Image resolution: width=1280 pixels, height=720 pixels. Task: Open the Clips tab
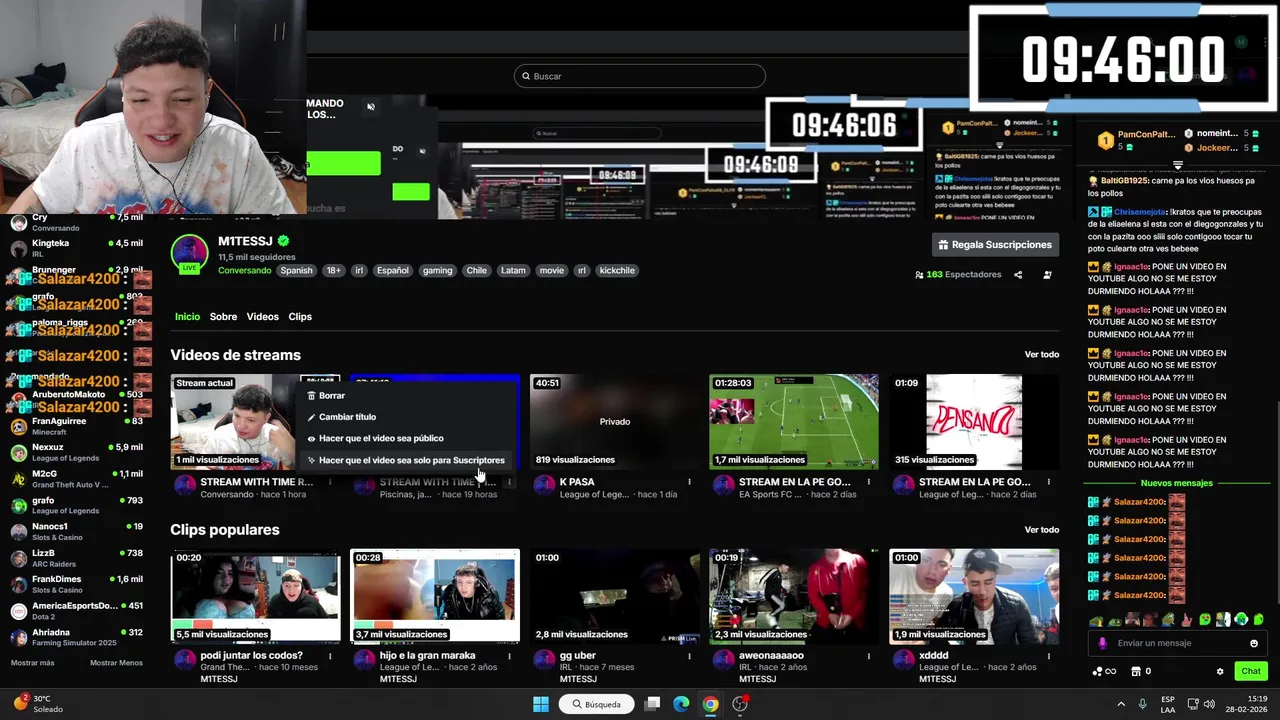coord(300,316)
